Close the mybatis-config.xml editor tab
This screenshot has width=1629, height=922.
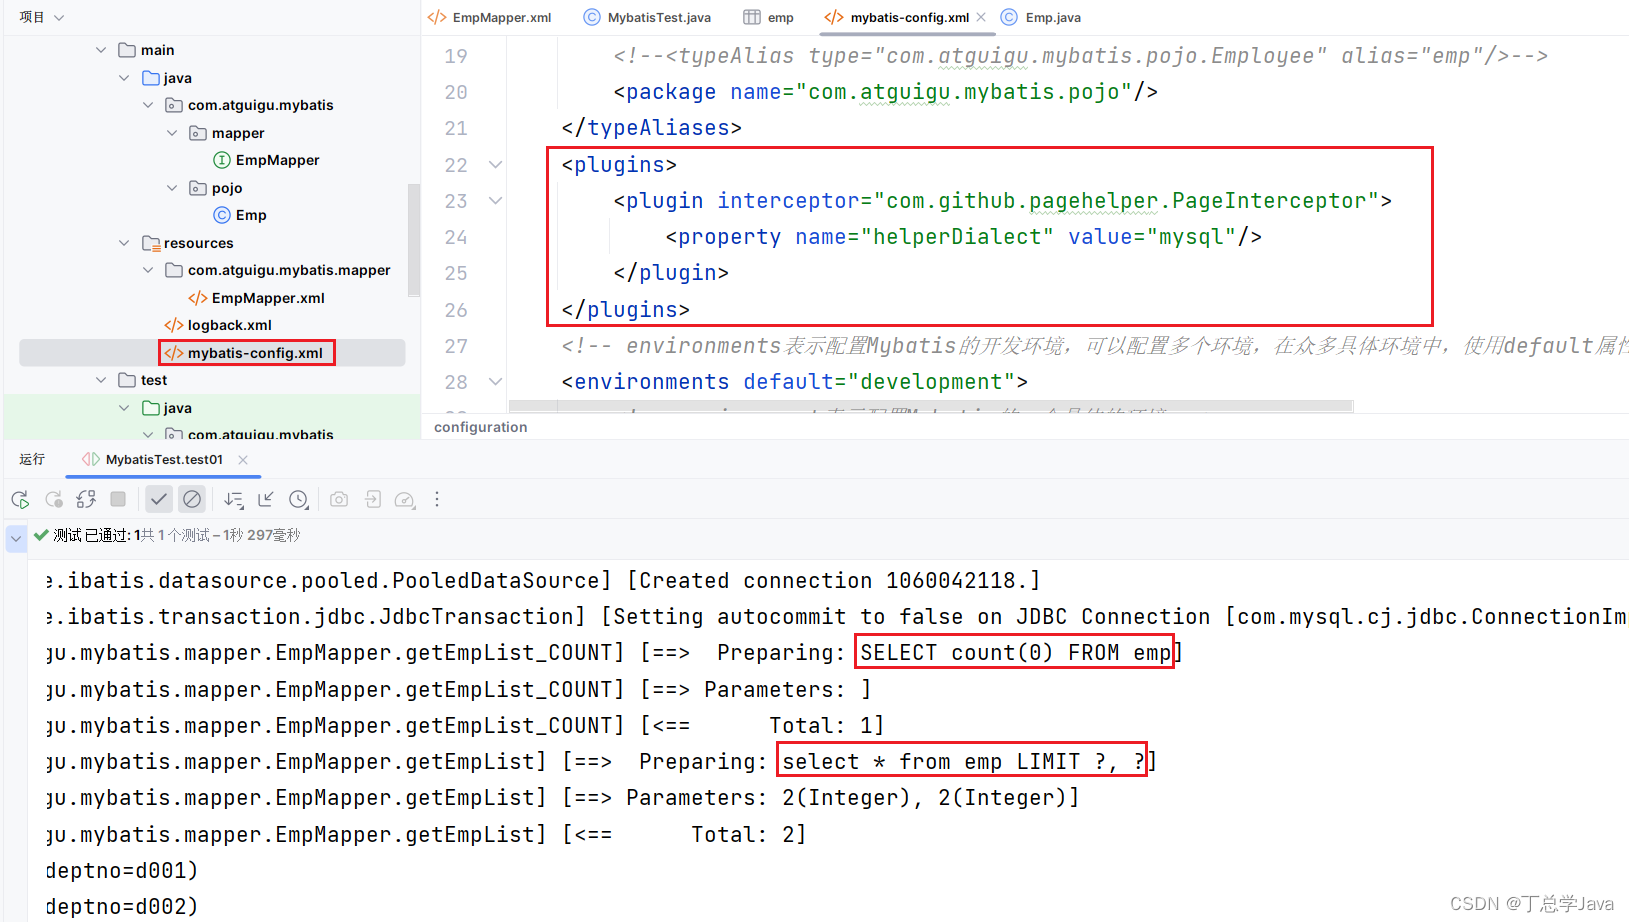pos(981,17)
